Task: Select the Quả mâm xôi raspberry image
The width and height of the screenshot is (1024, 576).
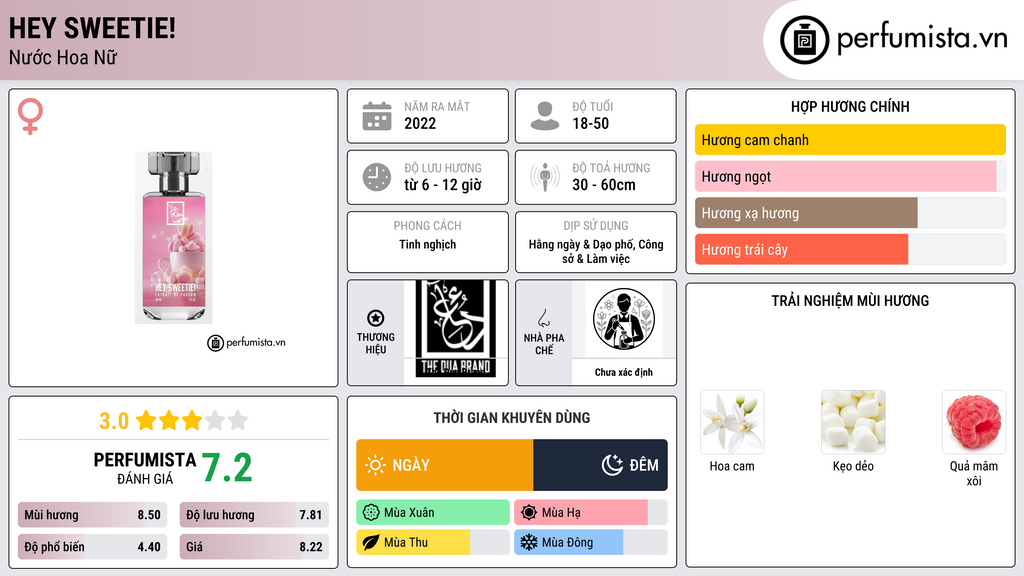Action: [x=974, y=423]
